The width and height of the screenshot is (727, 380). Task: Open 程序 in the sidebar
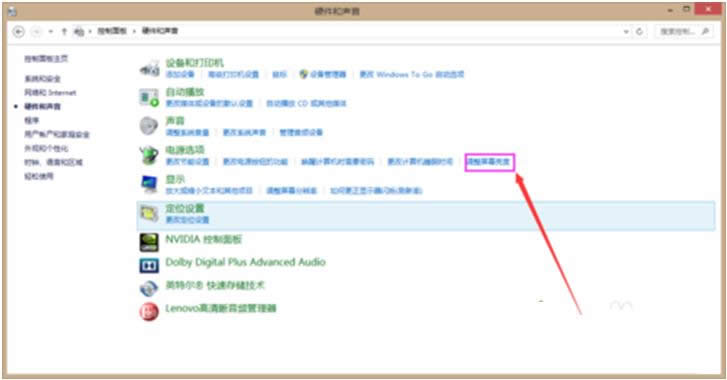tap(32, 120)
